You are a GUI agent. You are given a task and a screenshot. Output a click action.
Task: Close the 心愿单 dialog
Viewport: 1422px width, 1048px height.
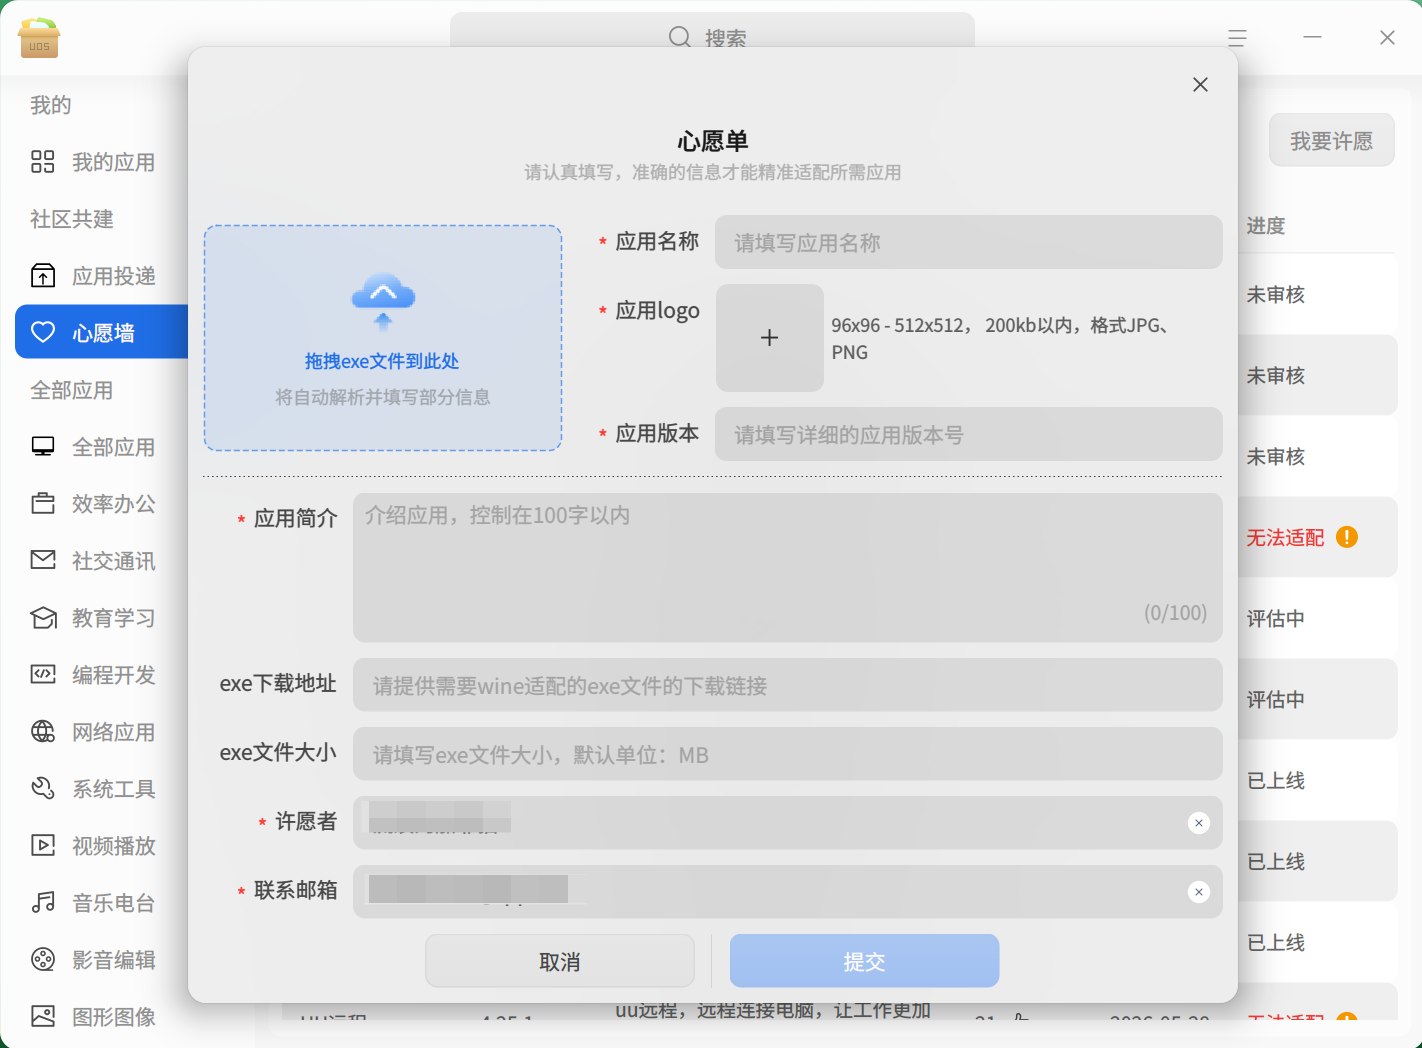click(x=1200, y=85)
